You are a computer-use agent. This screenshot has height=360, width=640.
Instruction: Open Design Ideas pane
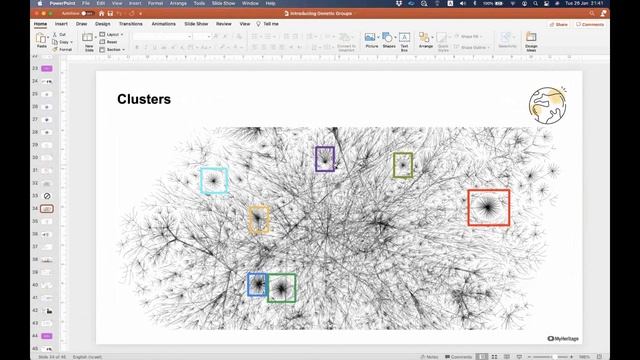[531, 42]
